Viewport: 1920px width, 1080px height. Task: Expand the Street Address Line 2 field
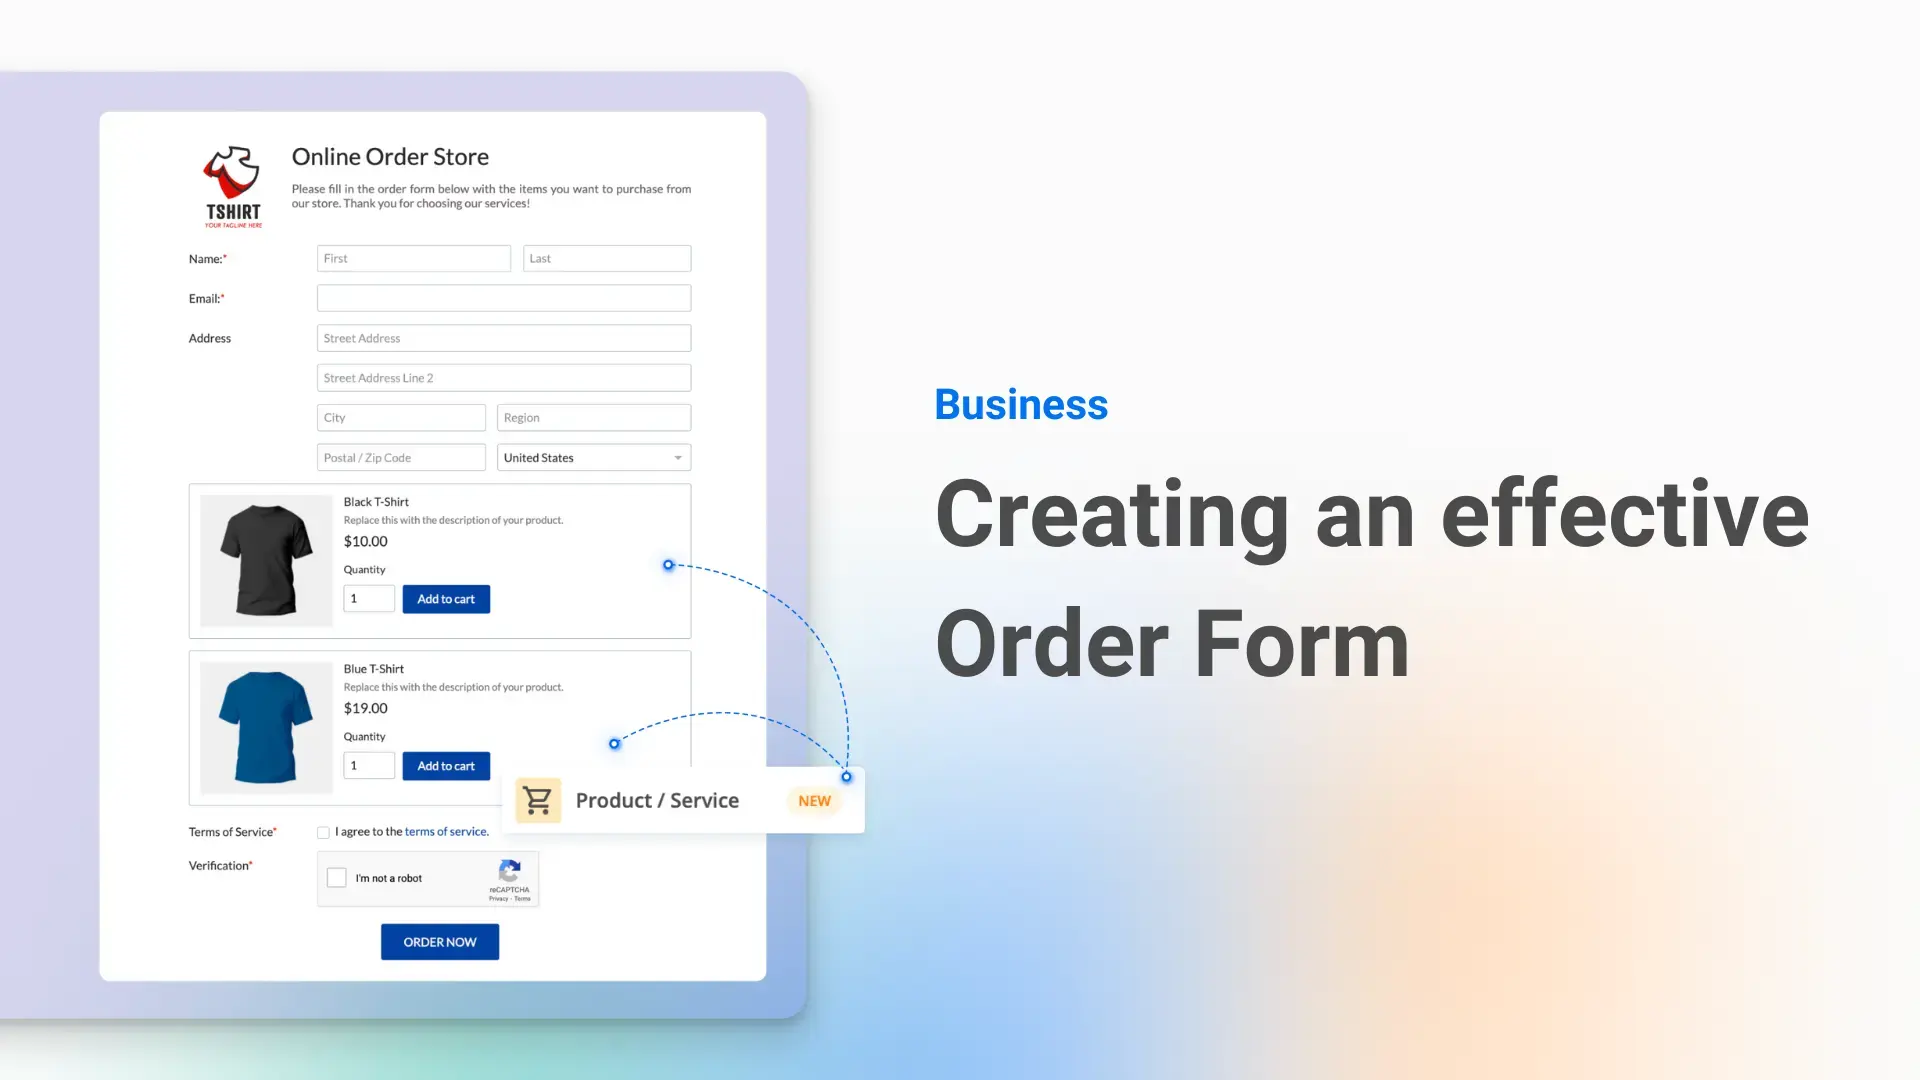point(504,377)
